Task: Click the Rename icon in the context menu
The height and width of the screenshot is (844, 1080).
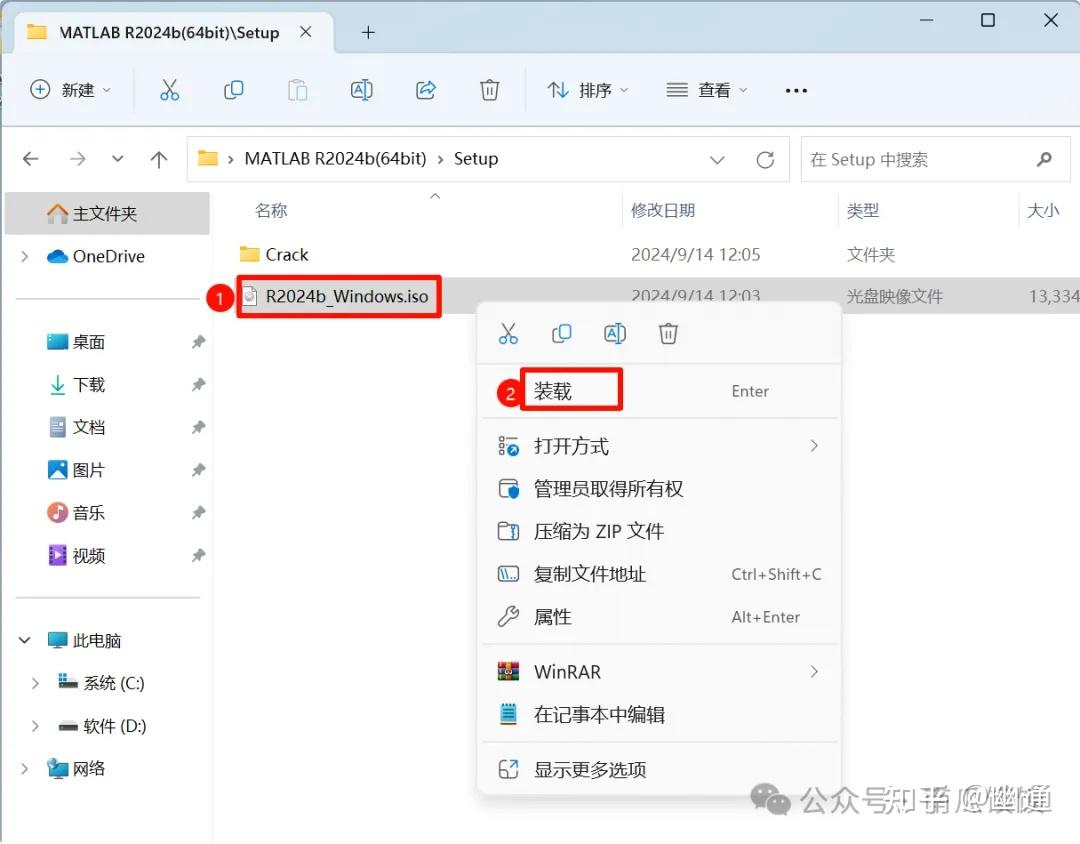Action: [615, 333]
